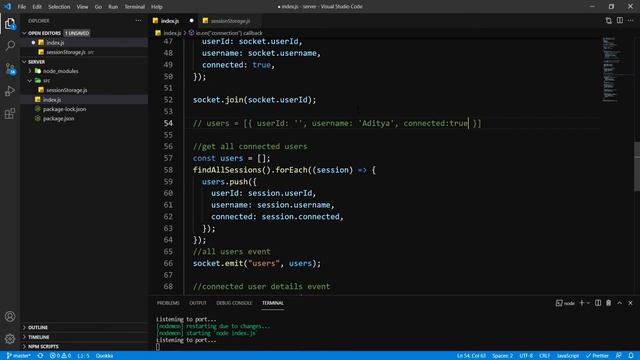
Task: Open Run and Debug view
Action: [10, 91]
